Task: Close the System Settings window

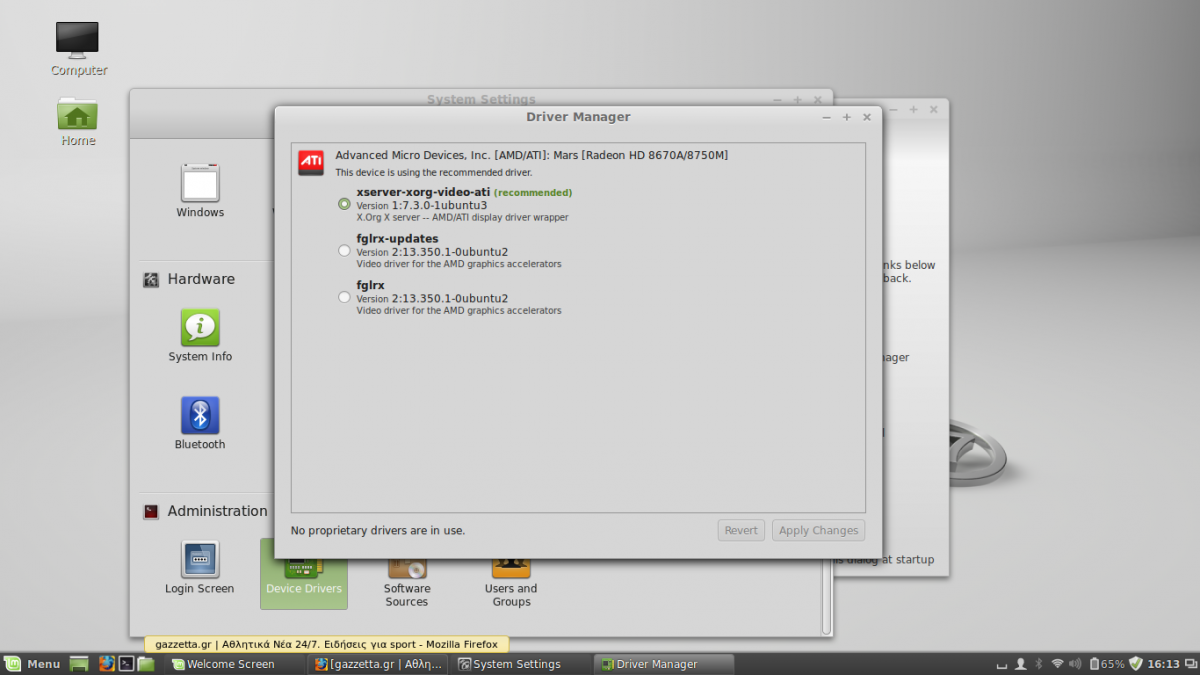Action: pos(817,100)
